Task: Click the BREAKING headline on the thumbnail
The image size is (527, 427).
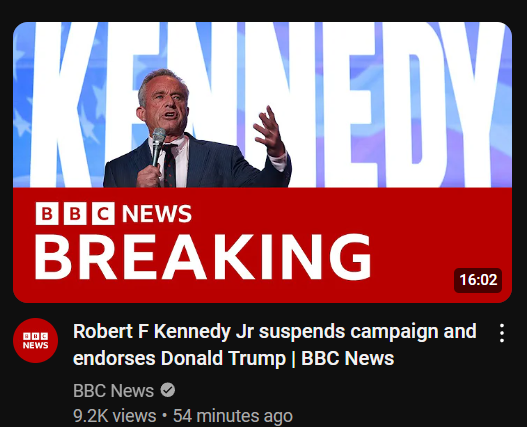Action: click(203, 257)
